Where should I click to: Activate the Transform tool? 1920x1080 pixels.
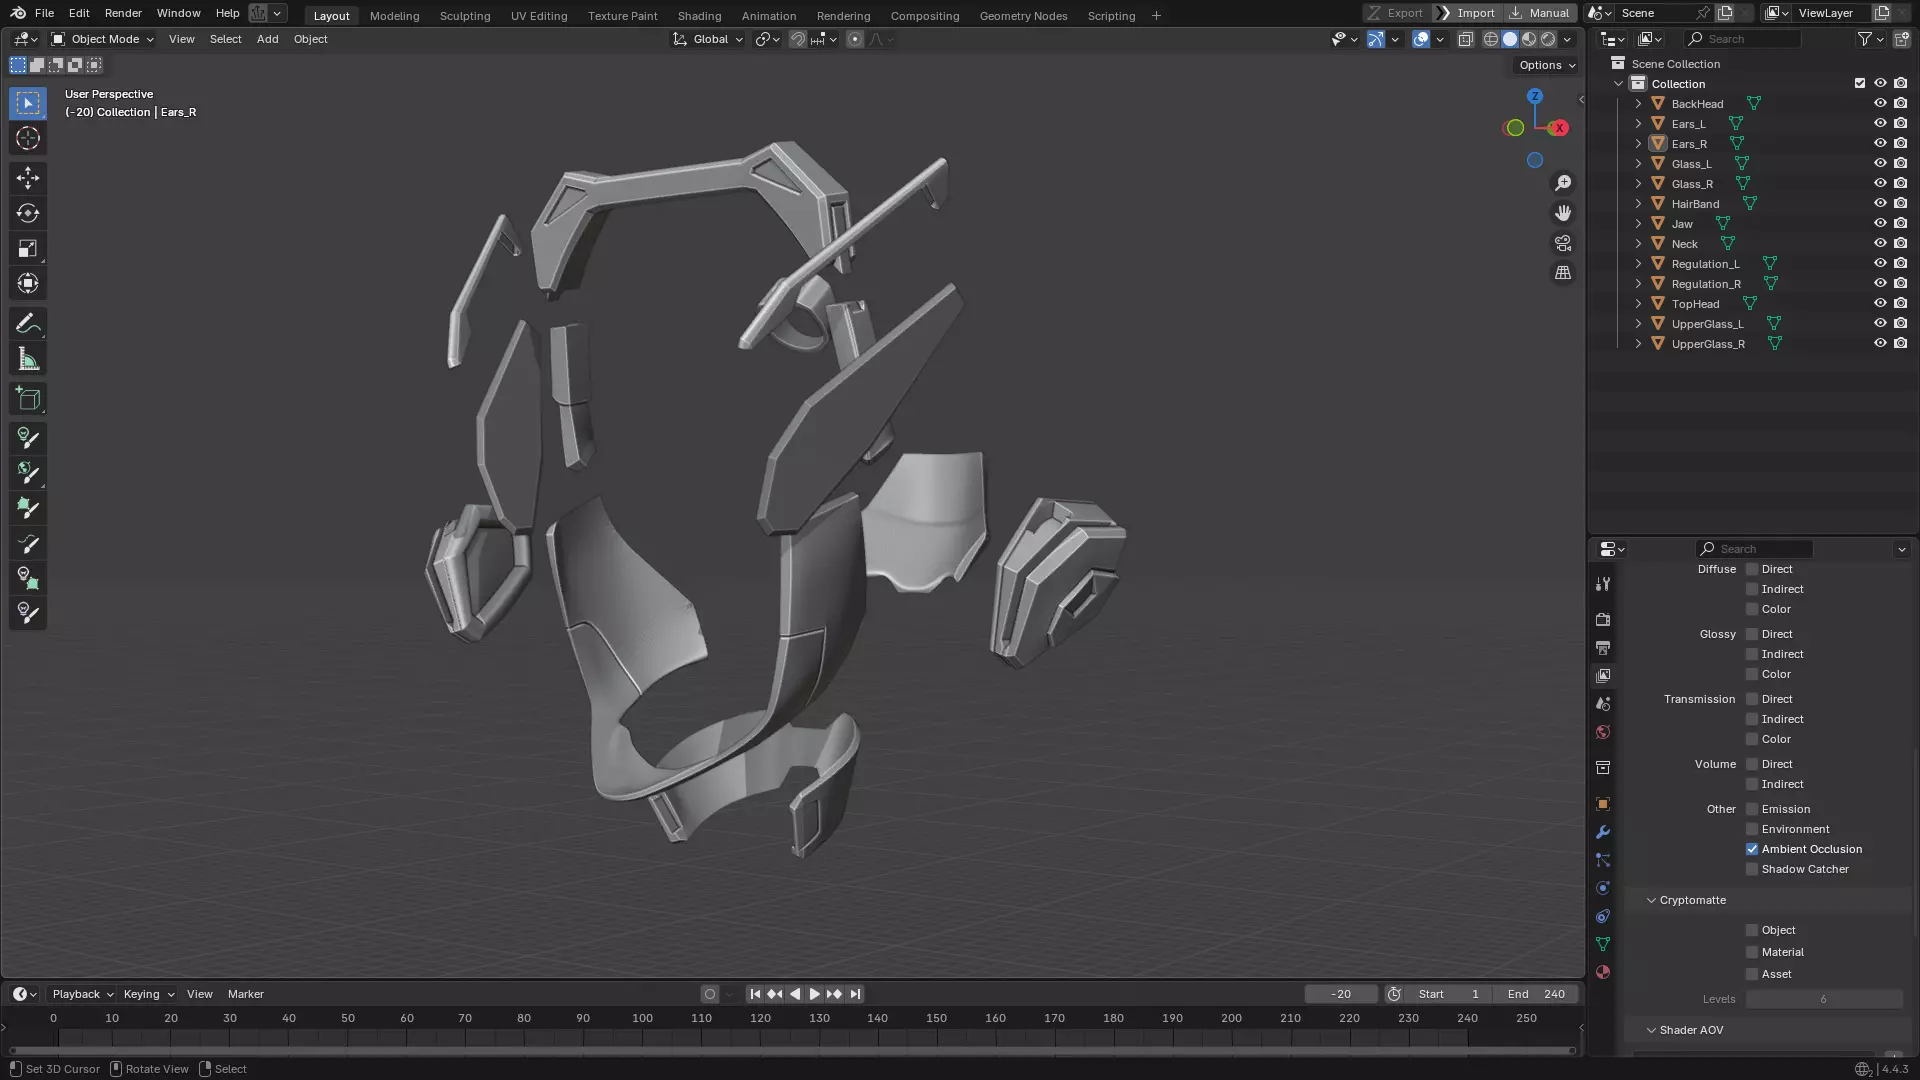coord(28,283)
